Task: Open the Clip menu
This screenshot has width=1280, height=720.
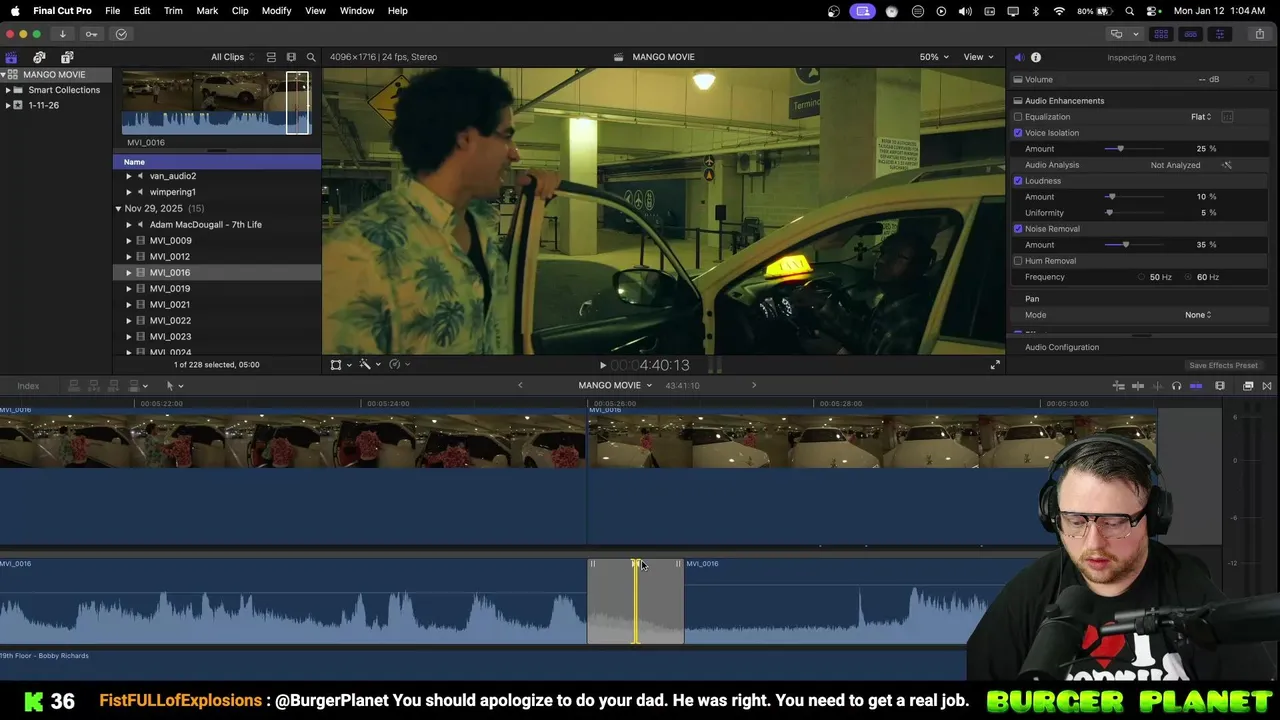Action: (240, 11)
